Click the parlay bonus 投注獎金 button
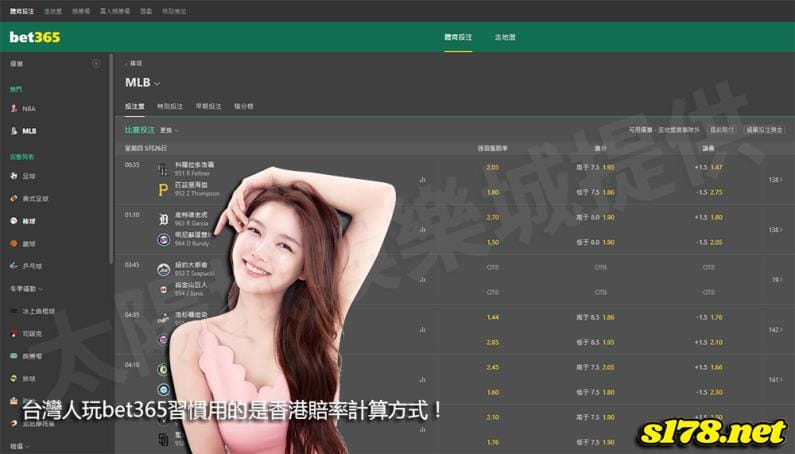 (x=764, y=130)
